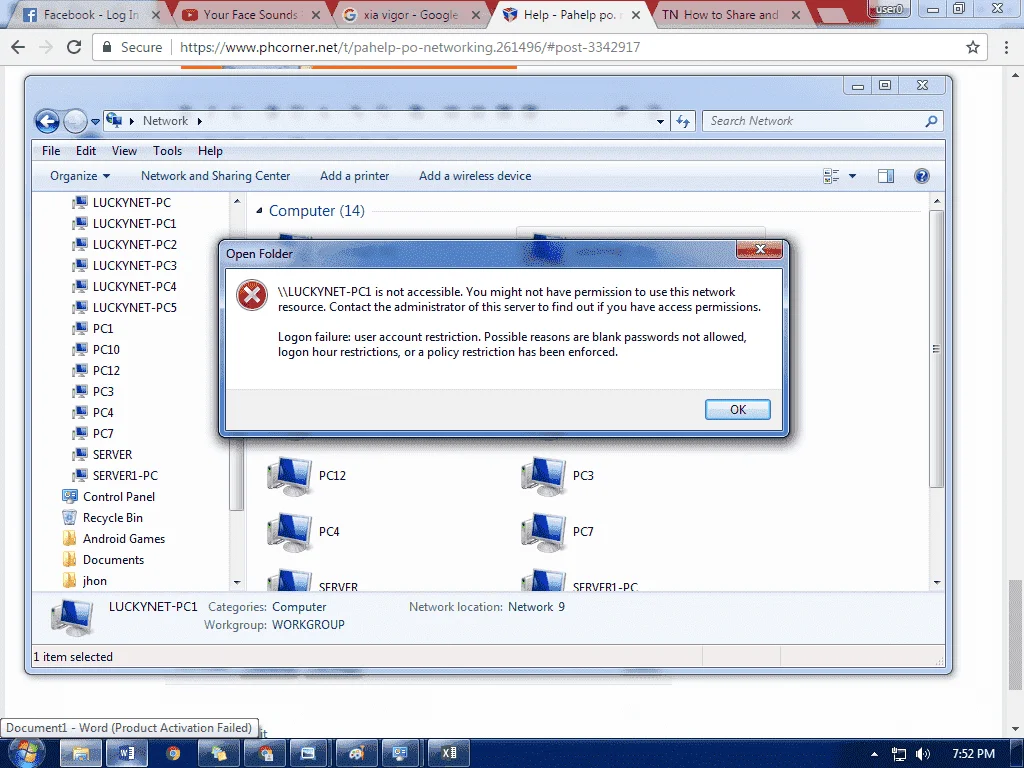Open the Organize dropdown
Image resolution: width=1024 pixels, height=768 pixels.
(80, 176)
